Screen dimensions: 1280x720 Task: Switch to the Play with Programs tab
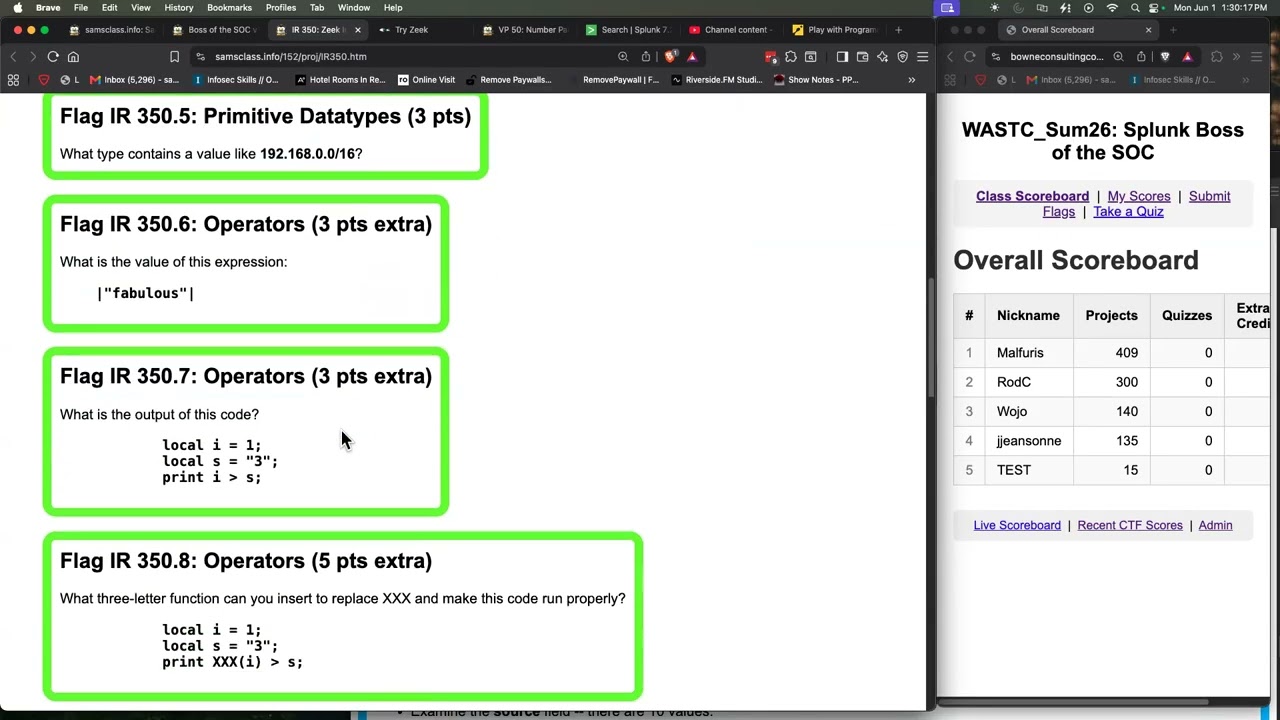(x=834, y=30)
